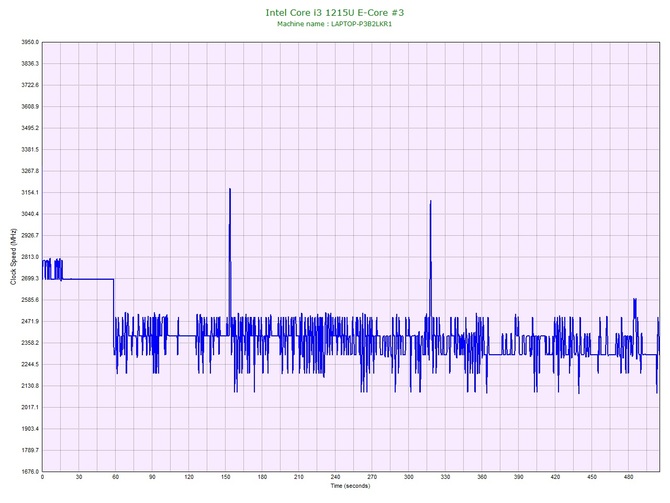The image size is (670, 503).
Task: Click the 2130.8 y-axis value
Action: [30, 385]
